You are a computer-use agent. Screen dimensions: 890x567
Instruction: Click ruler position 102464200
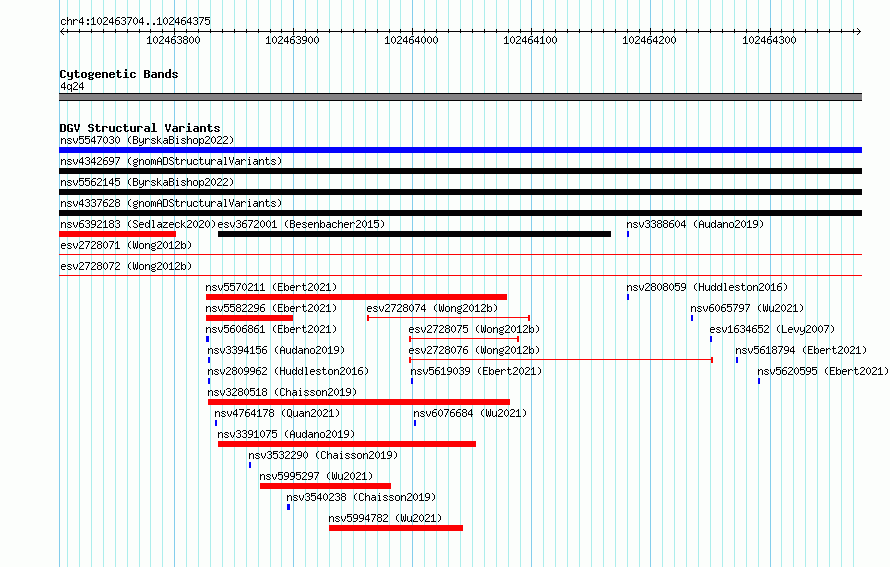(x=649, y=40)
